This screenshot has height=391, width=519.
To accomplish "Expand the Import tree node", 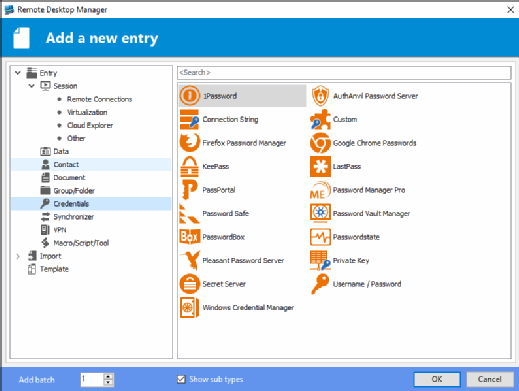I will click(18, 256).
